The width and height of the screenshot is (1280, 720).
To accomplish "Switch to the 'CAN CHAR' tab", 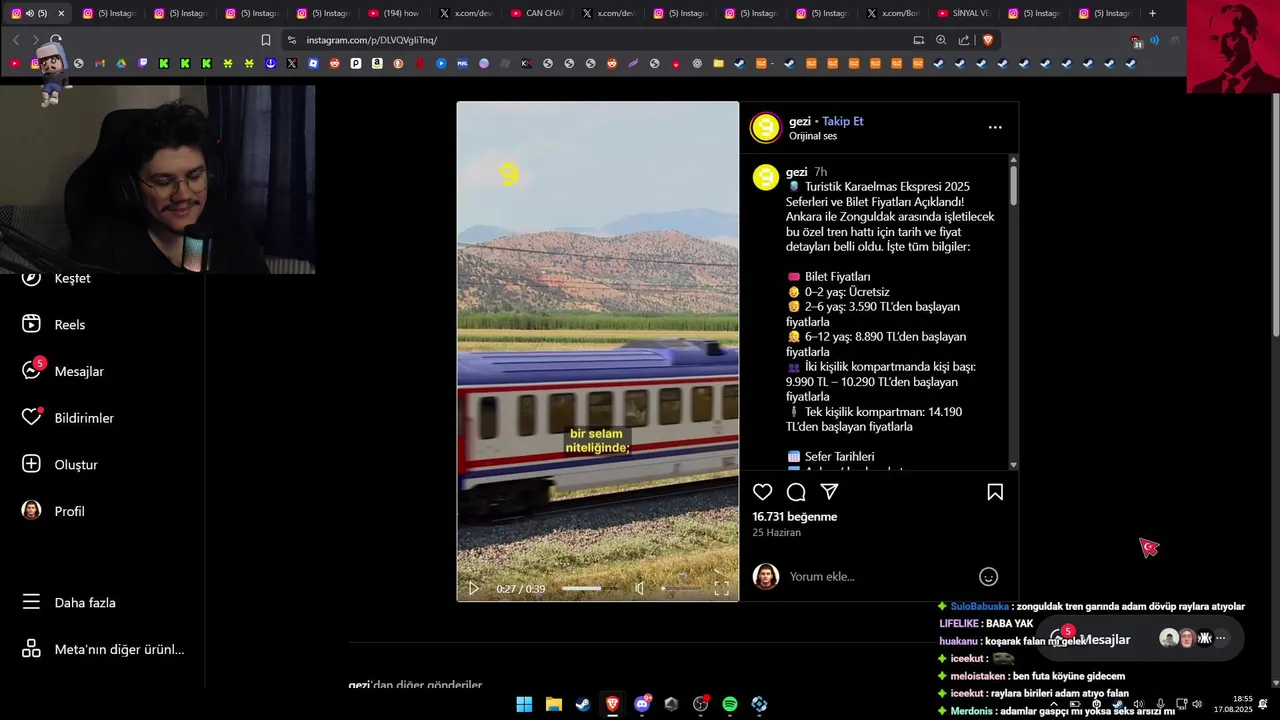I will (537, 13).
